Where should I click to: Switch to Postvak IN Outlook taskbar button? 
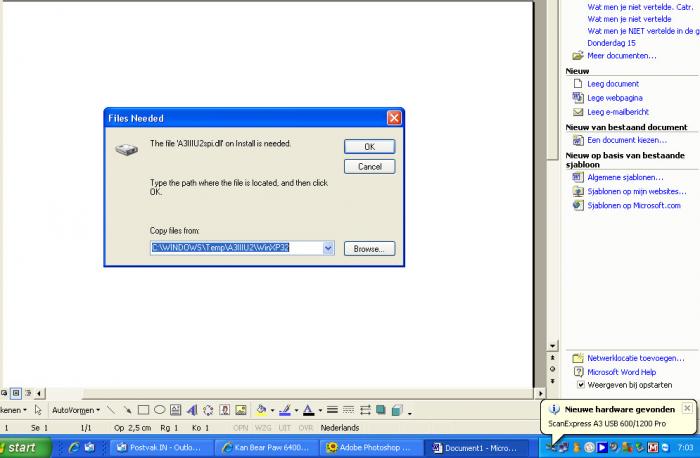click(x=162, y=448)
